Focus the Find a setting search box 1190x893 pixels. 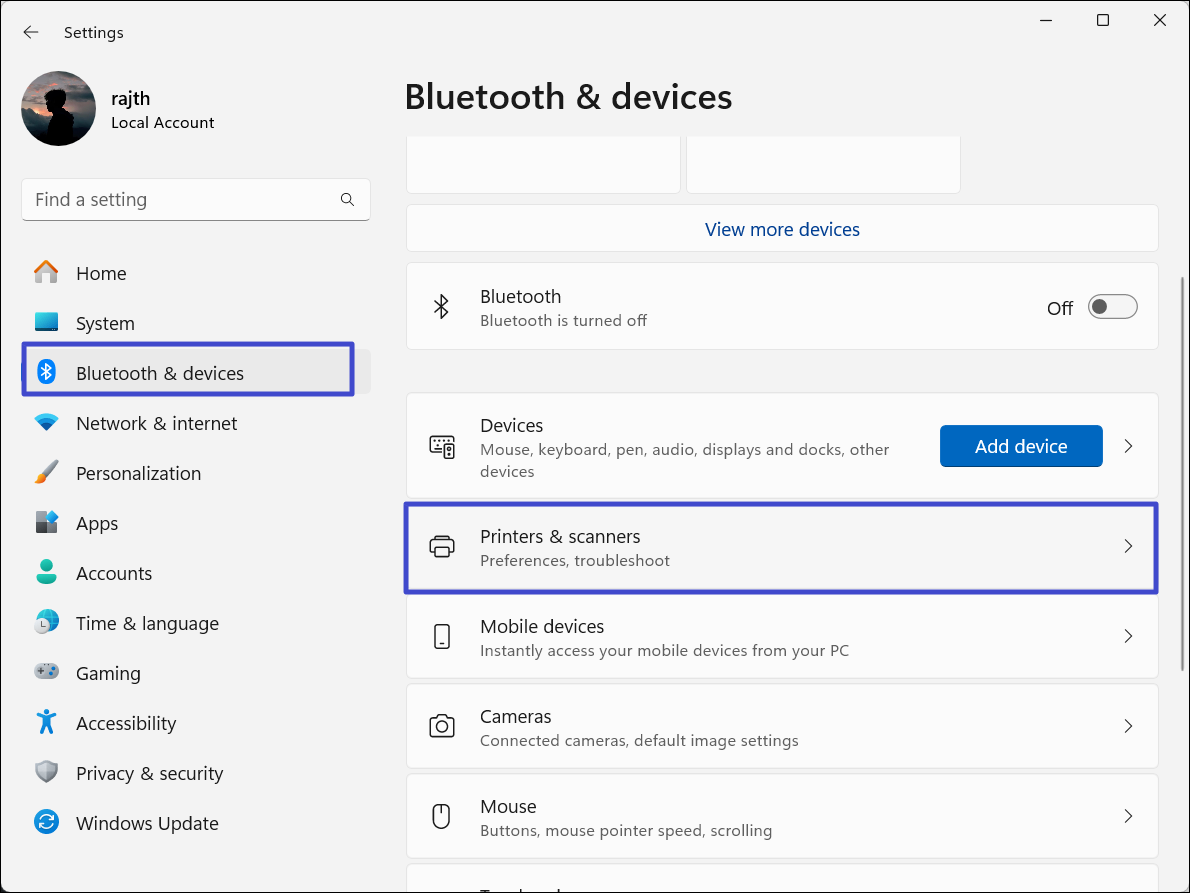(180, 200)
